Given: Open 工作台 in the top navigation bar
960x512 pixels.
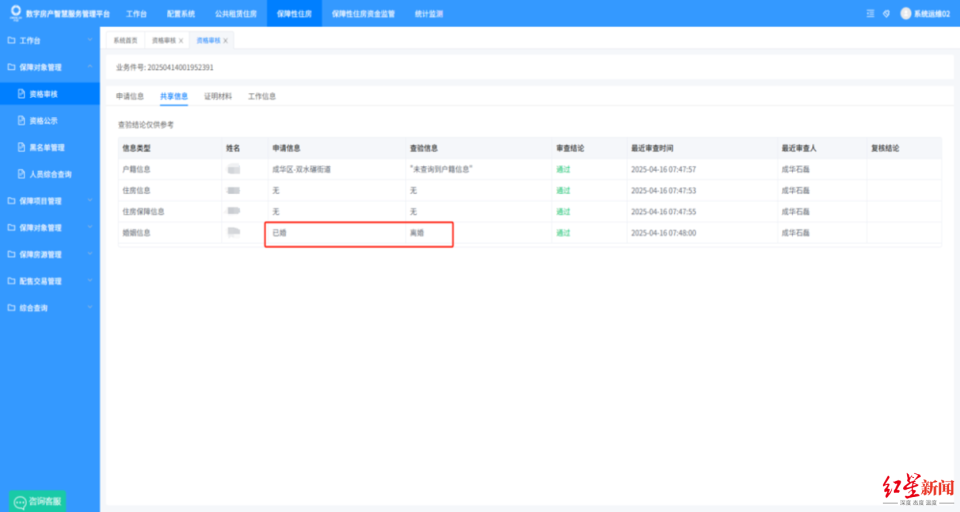Looking at the screenshot, I should 136,13.
